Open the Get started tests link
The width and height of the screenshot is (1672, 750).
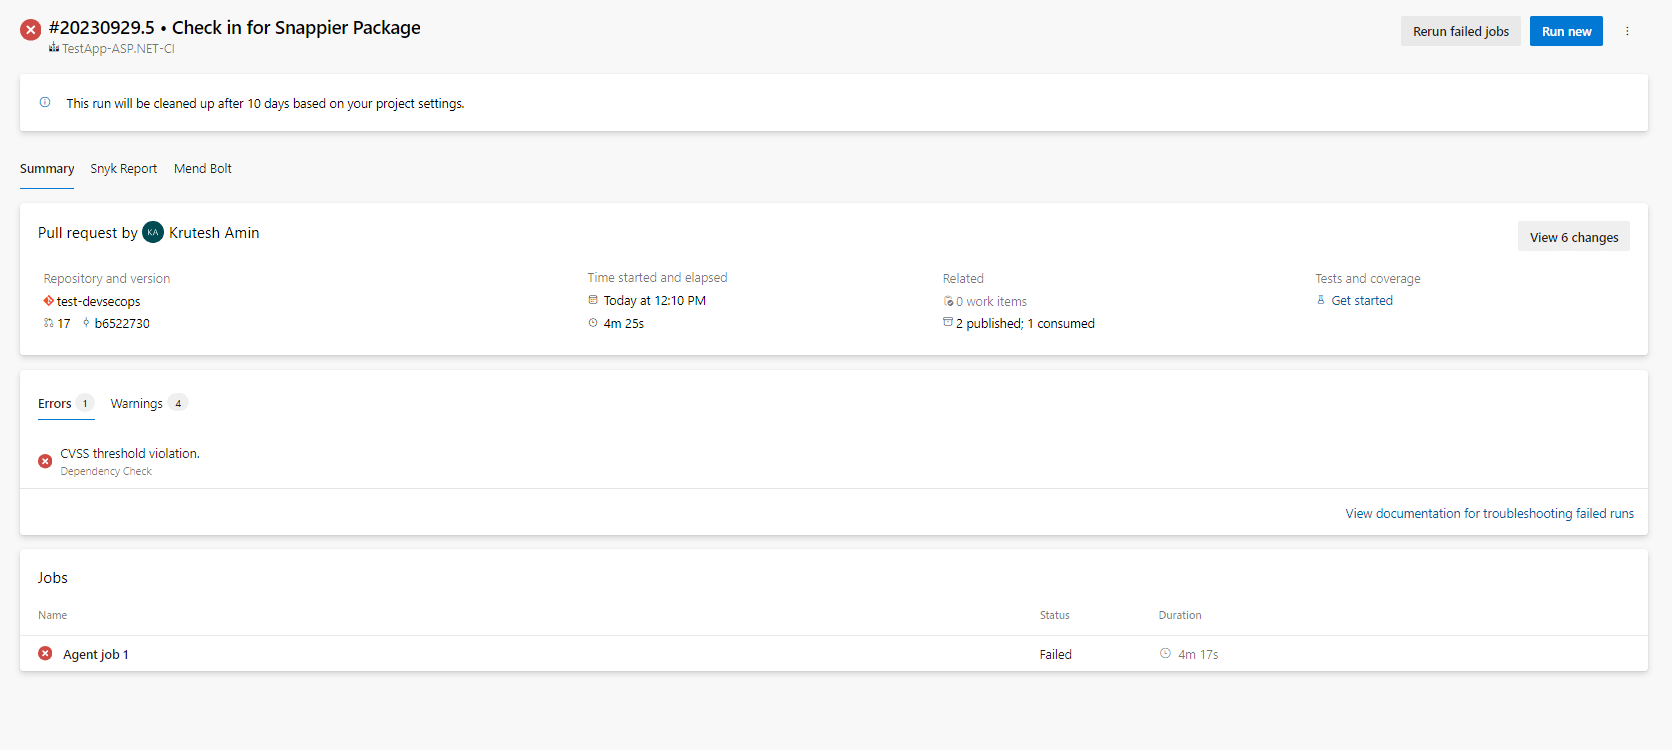pos(1361,301)
